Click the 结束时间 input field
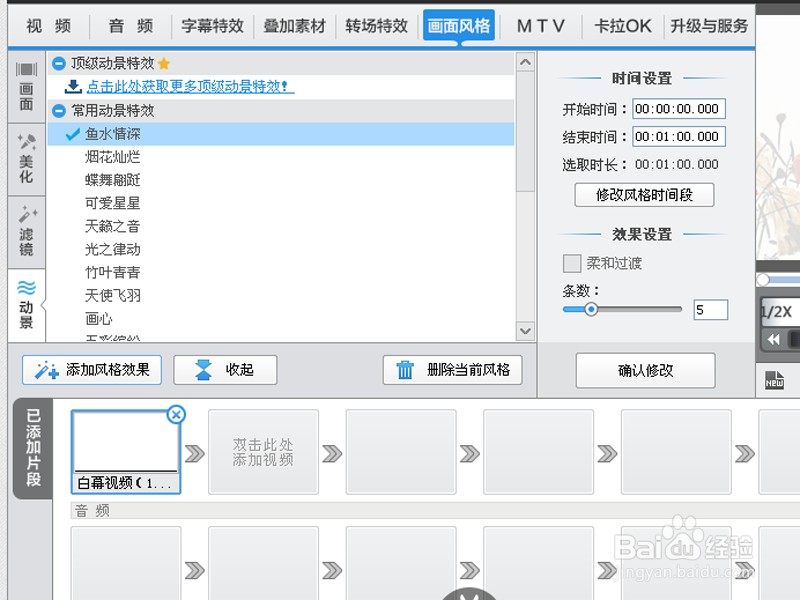Screen dimensions: 800x600 coord(679,136)
